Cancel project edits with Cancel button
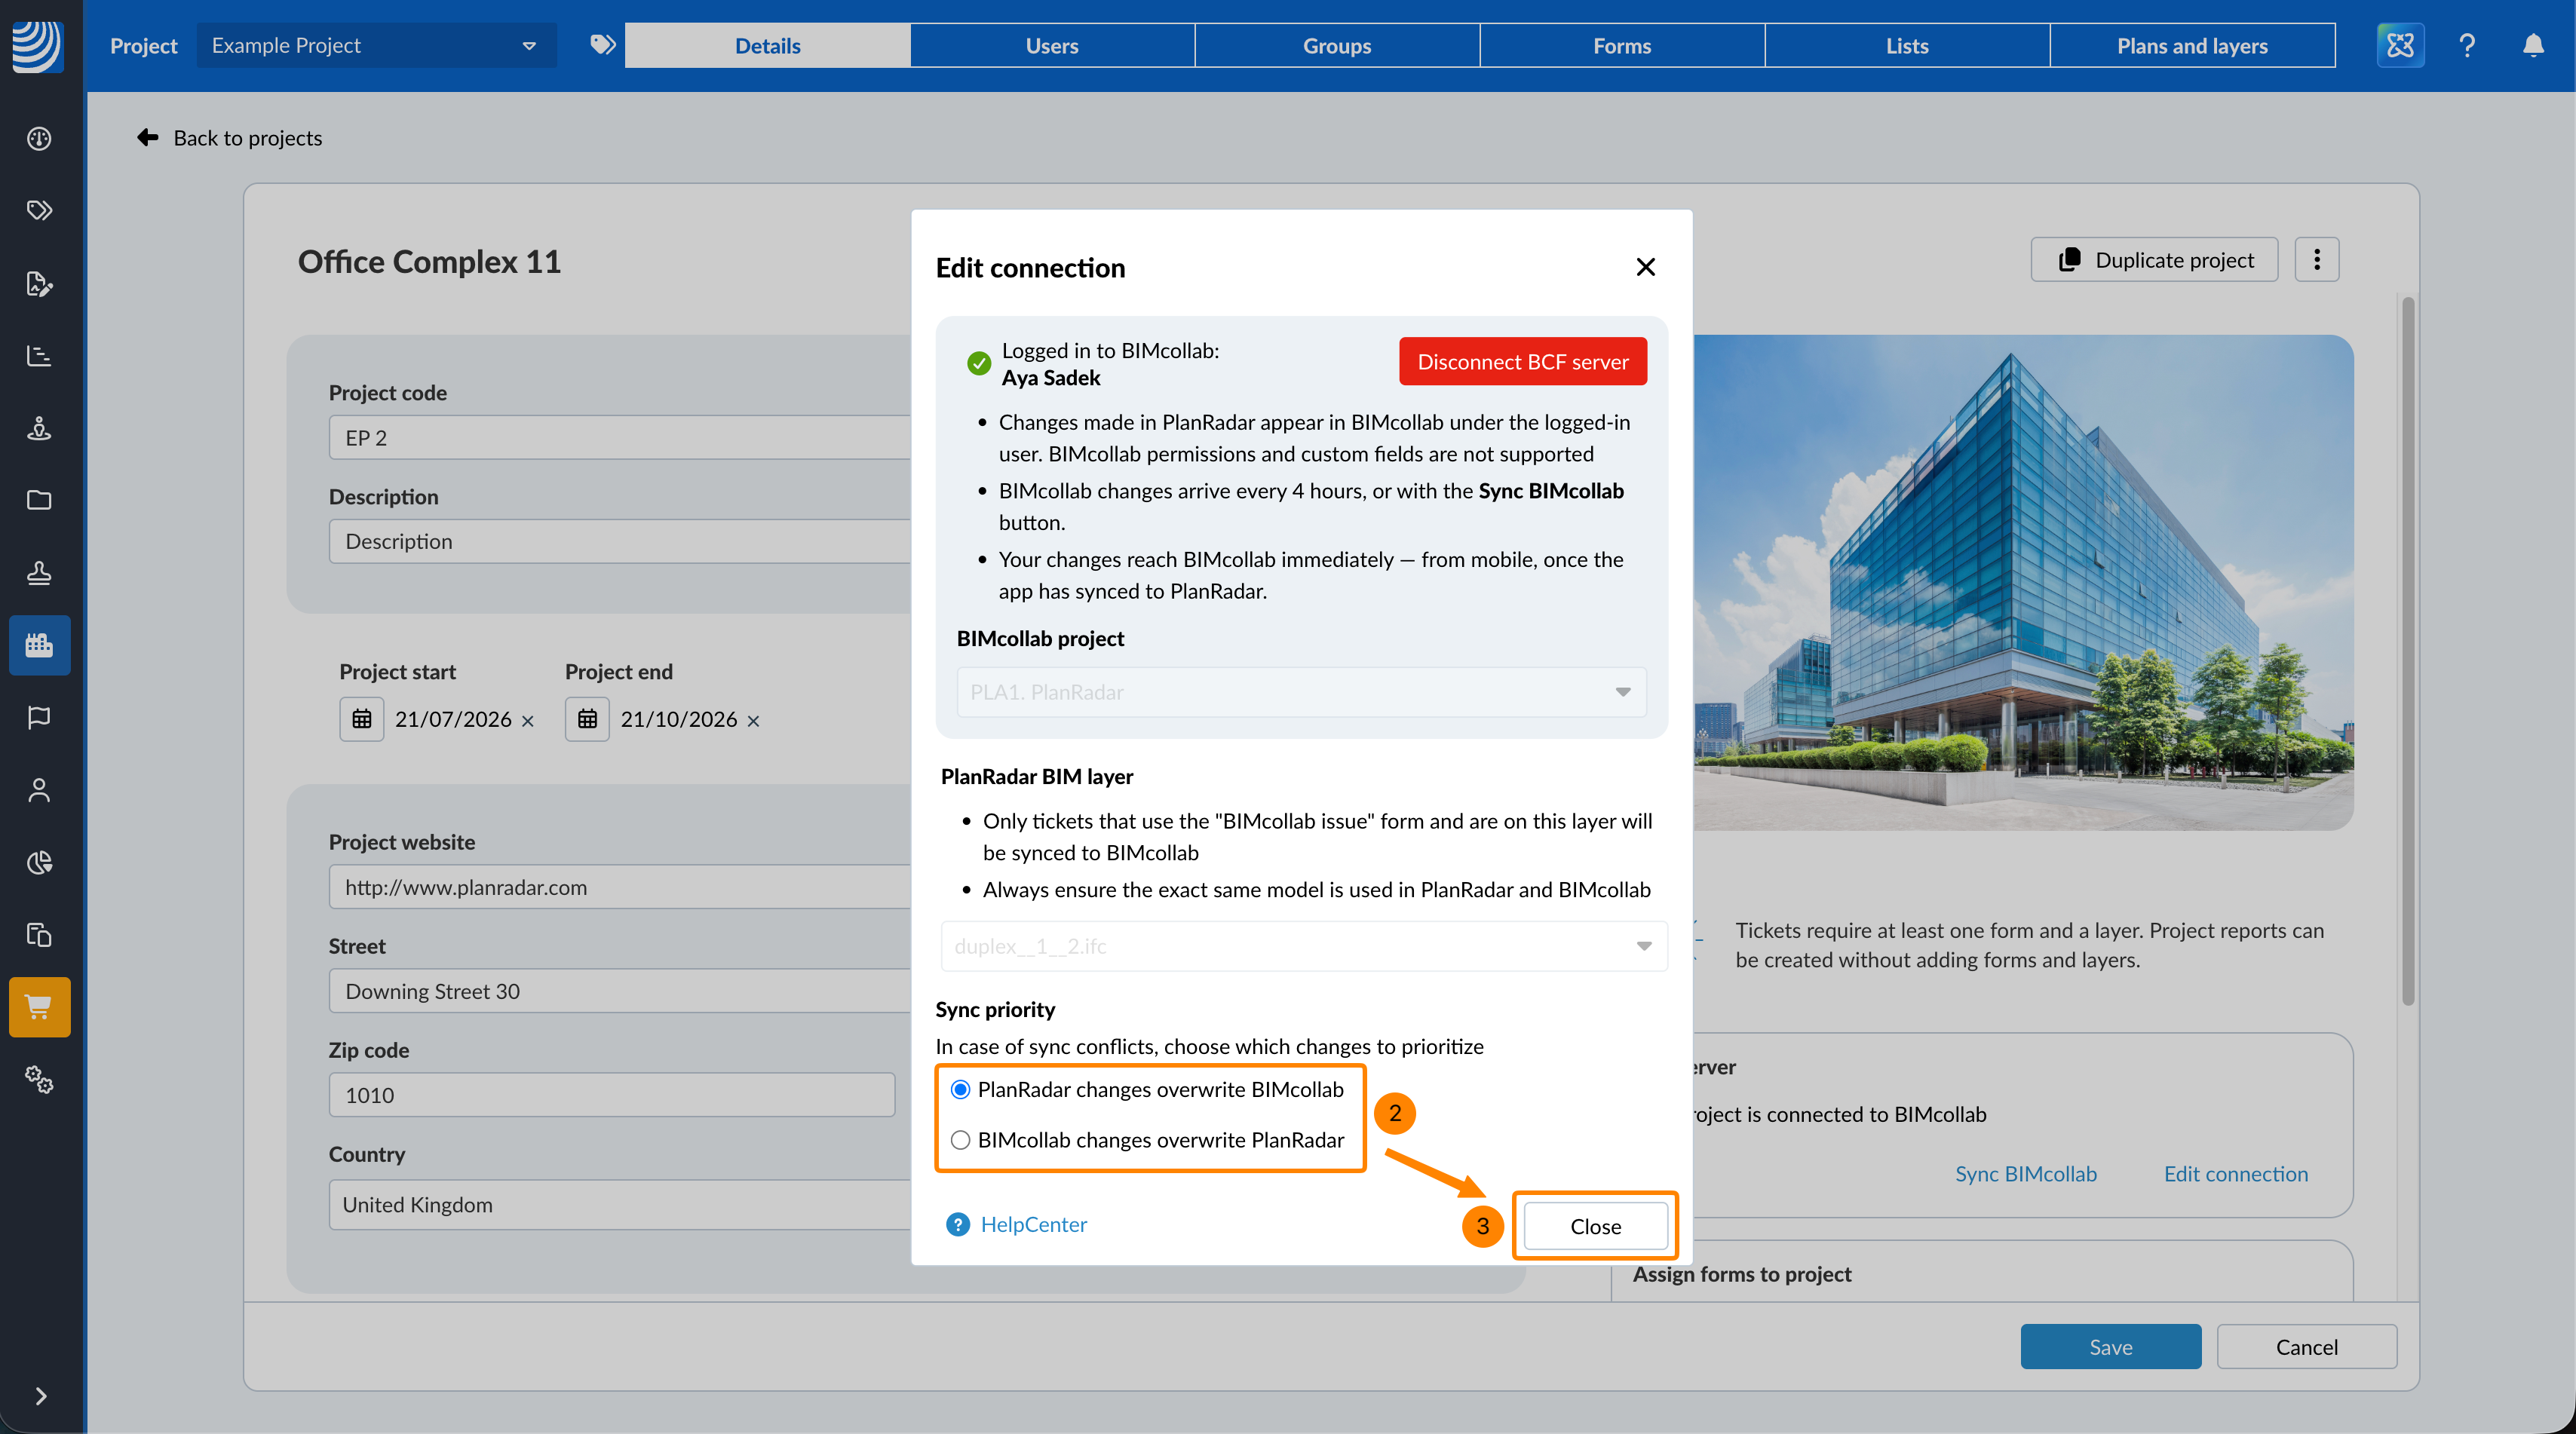Viewport: 2576px width, 1434px height. [x=2307, y=1347]
